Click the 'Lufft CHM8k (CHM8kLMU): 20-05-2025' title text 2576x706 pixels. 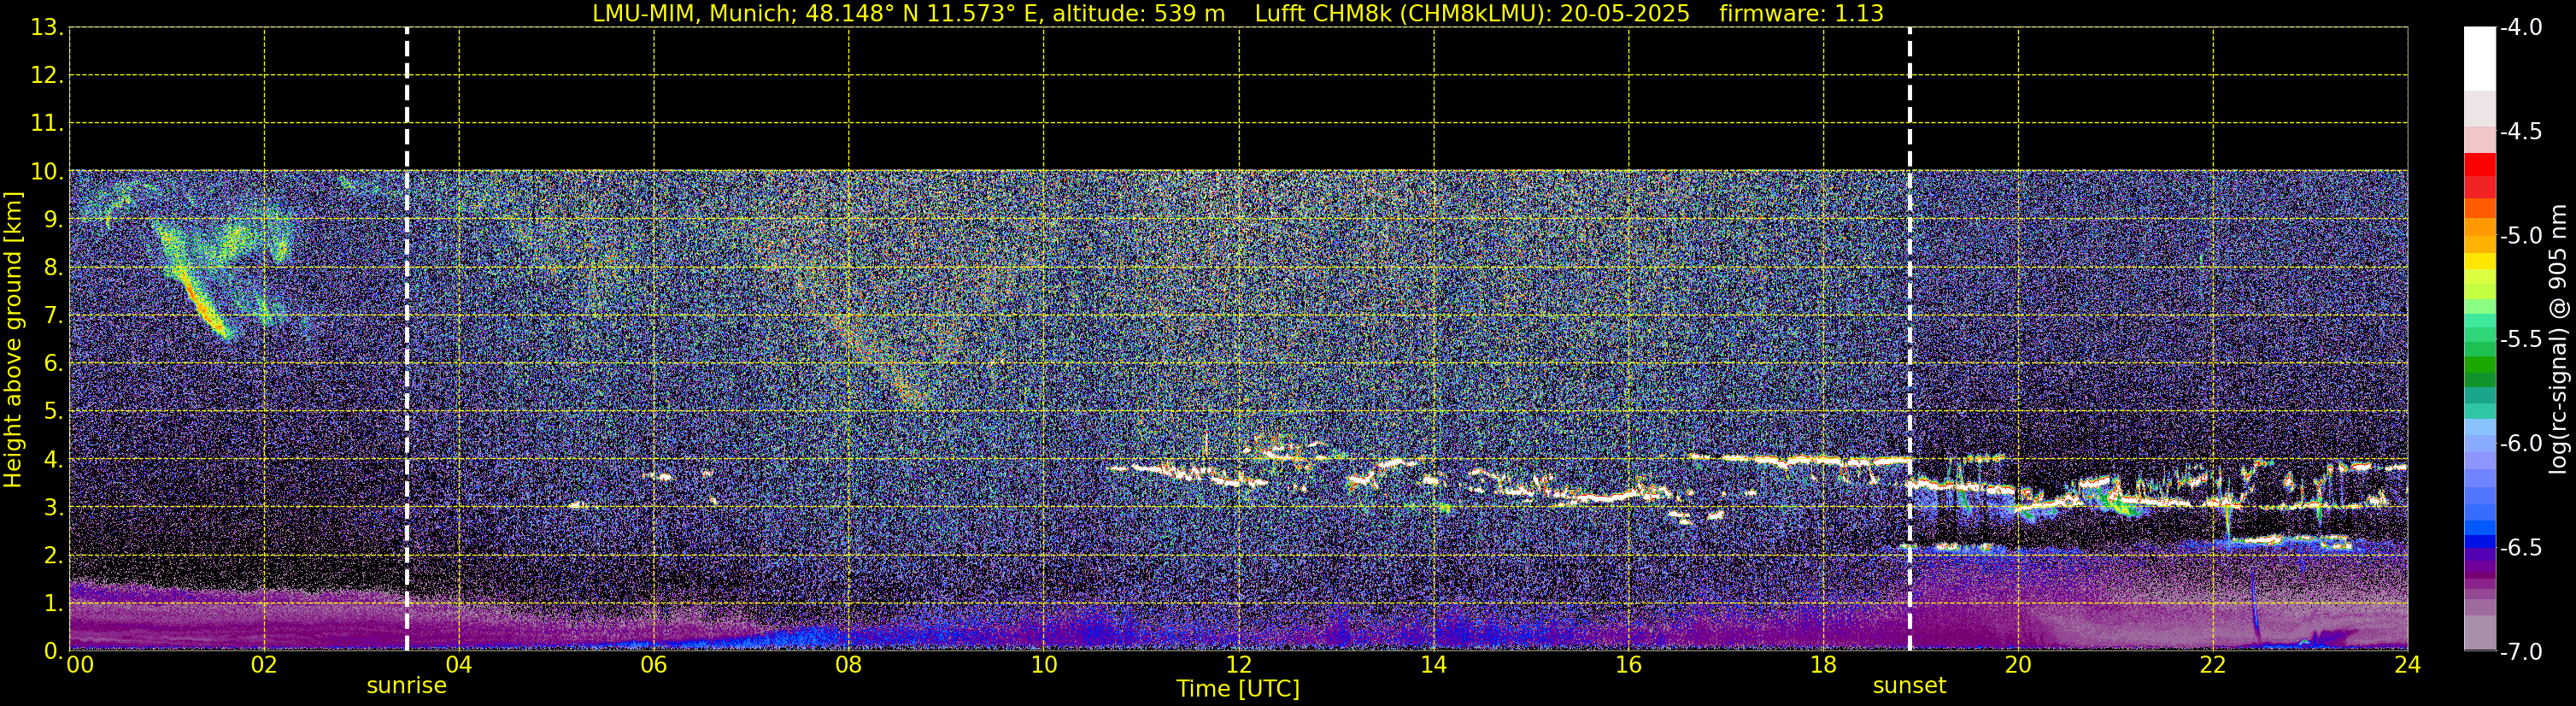pyautogui.click(x=1472, y=14)
